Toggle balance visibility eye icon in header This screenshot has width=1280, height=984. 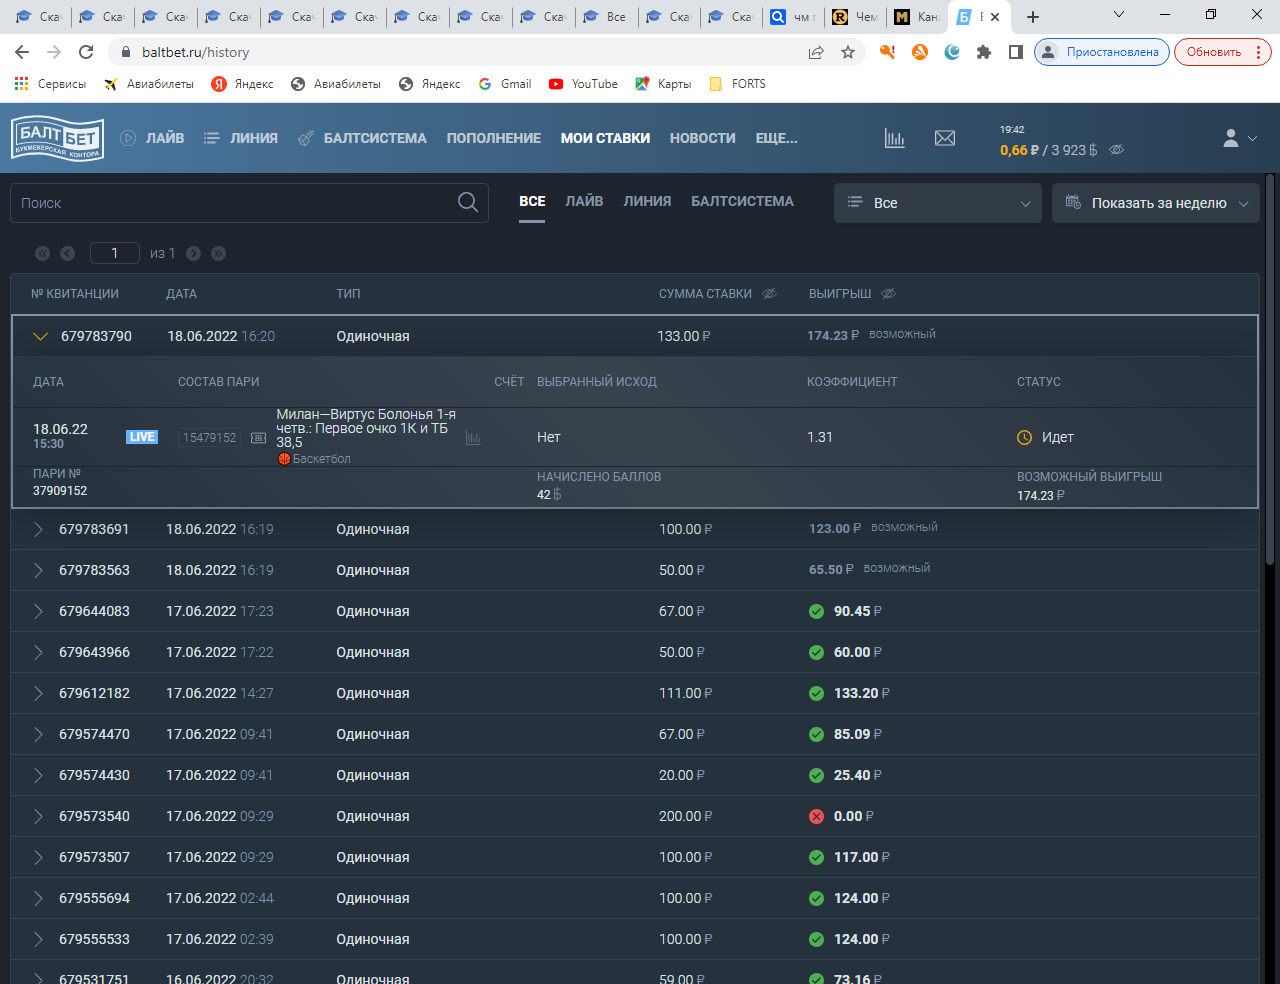[x=1117, y=150]
